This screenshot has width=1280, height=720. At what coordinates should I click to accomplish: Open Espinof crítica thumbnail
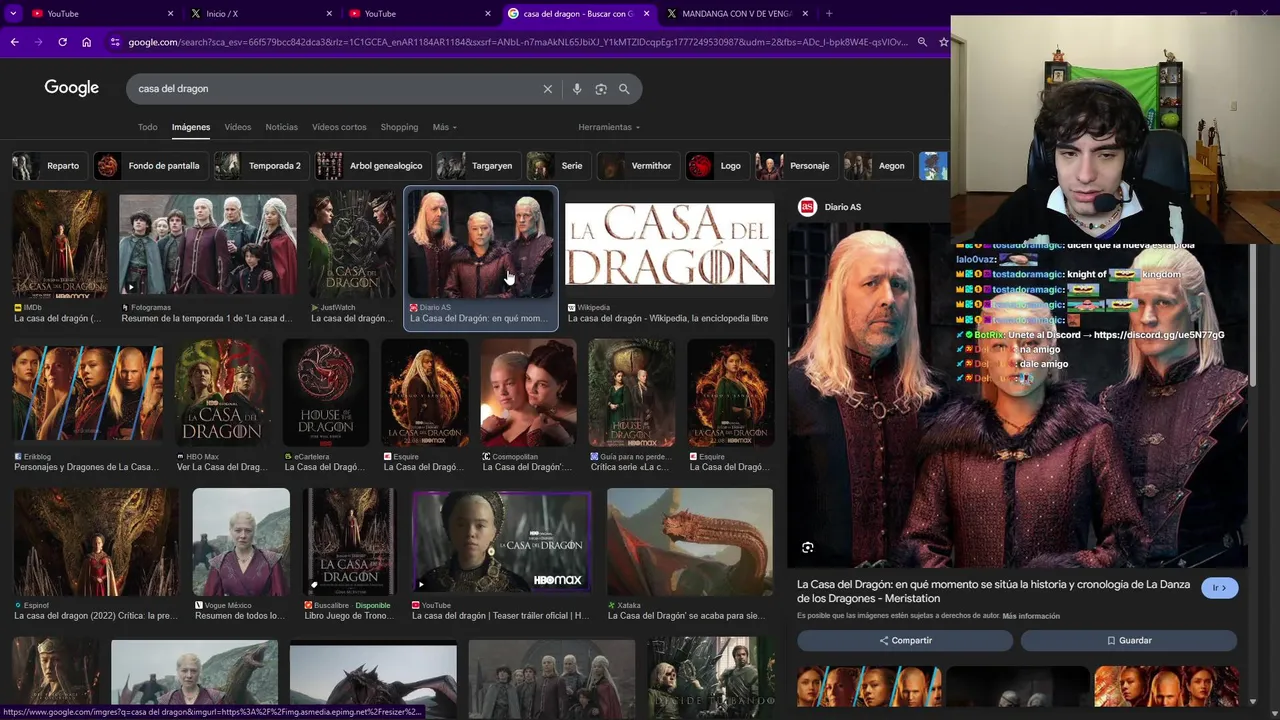coord(96,542)
